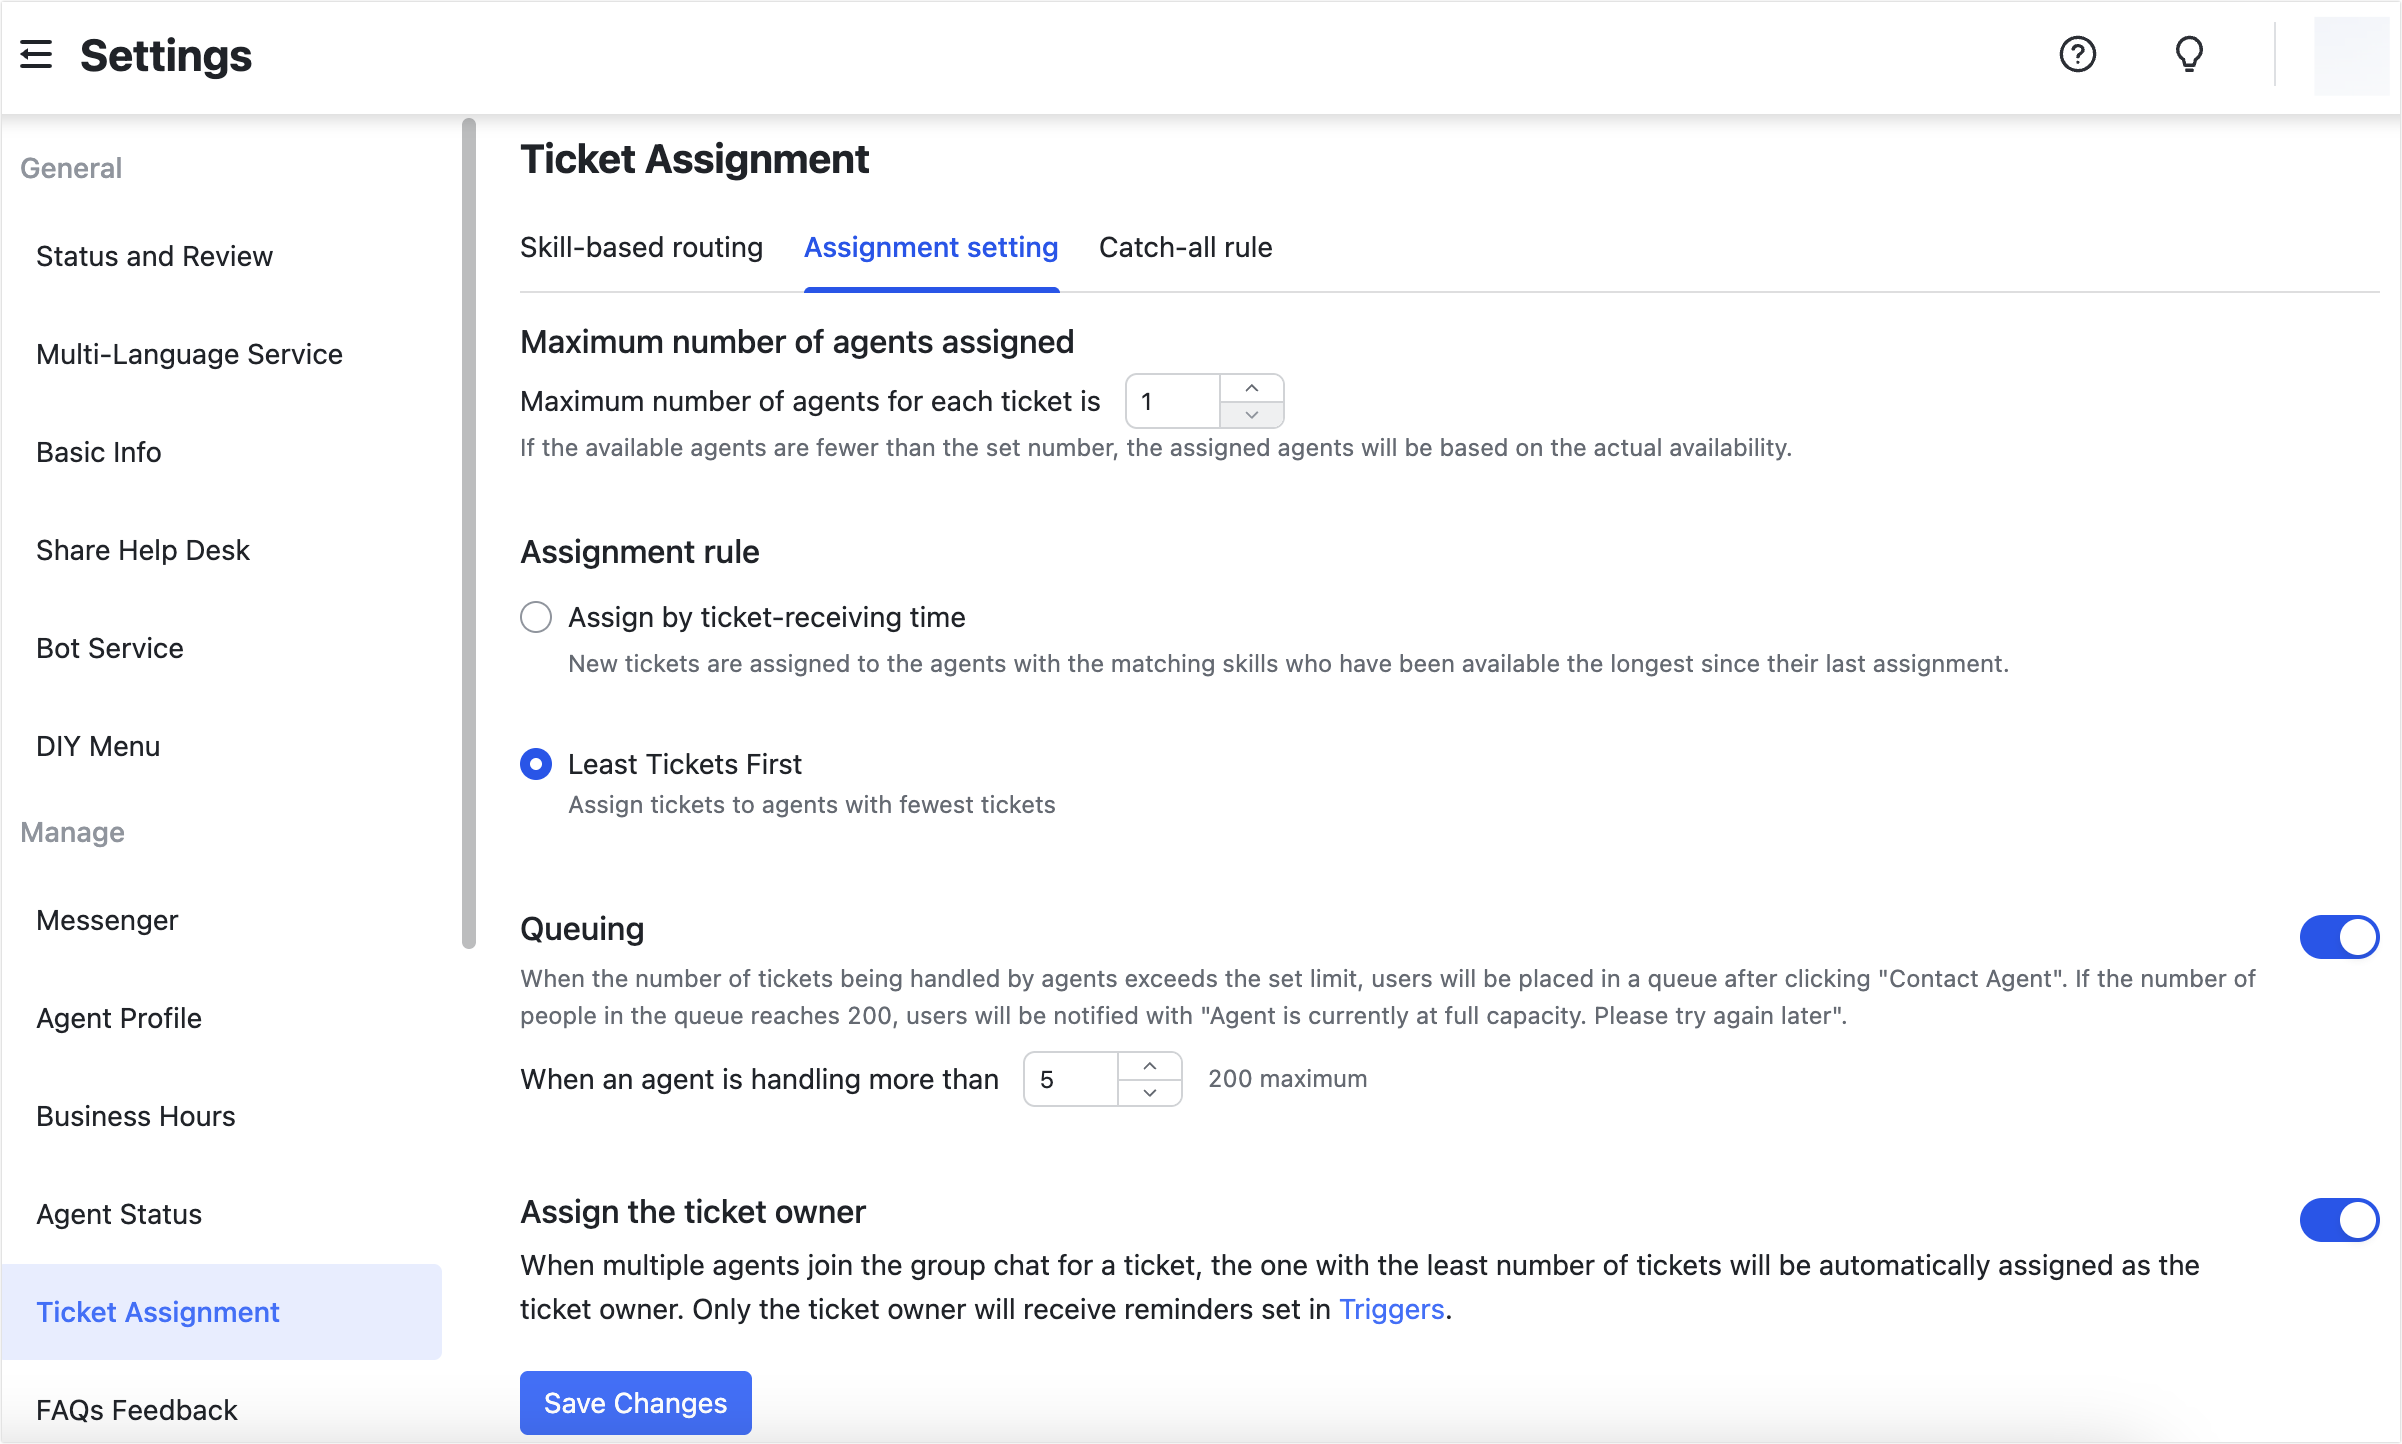
Task: Click the '200 maximum' hint text
Action: (1287, 1079)
